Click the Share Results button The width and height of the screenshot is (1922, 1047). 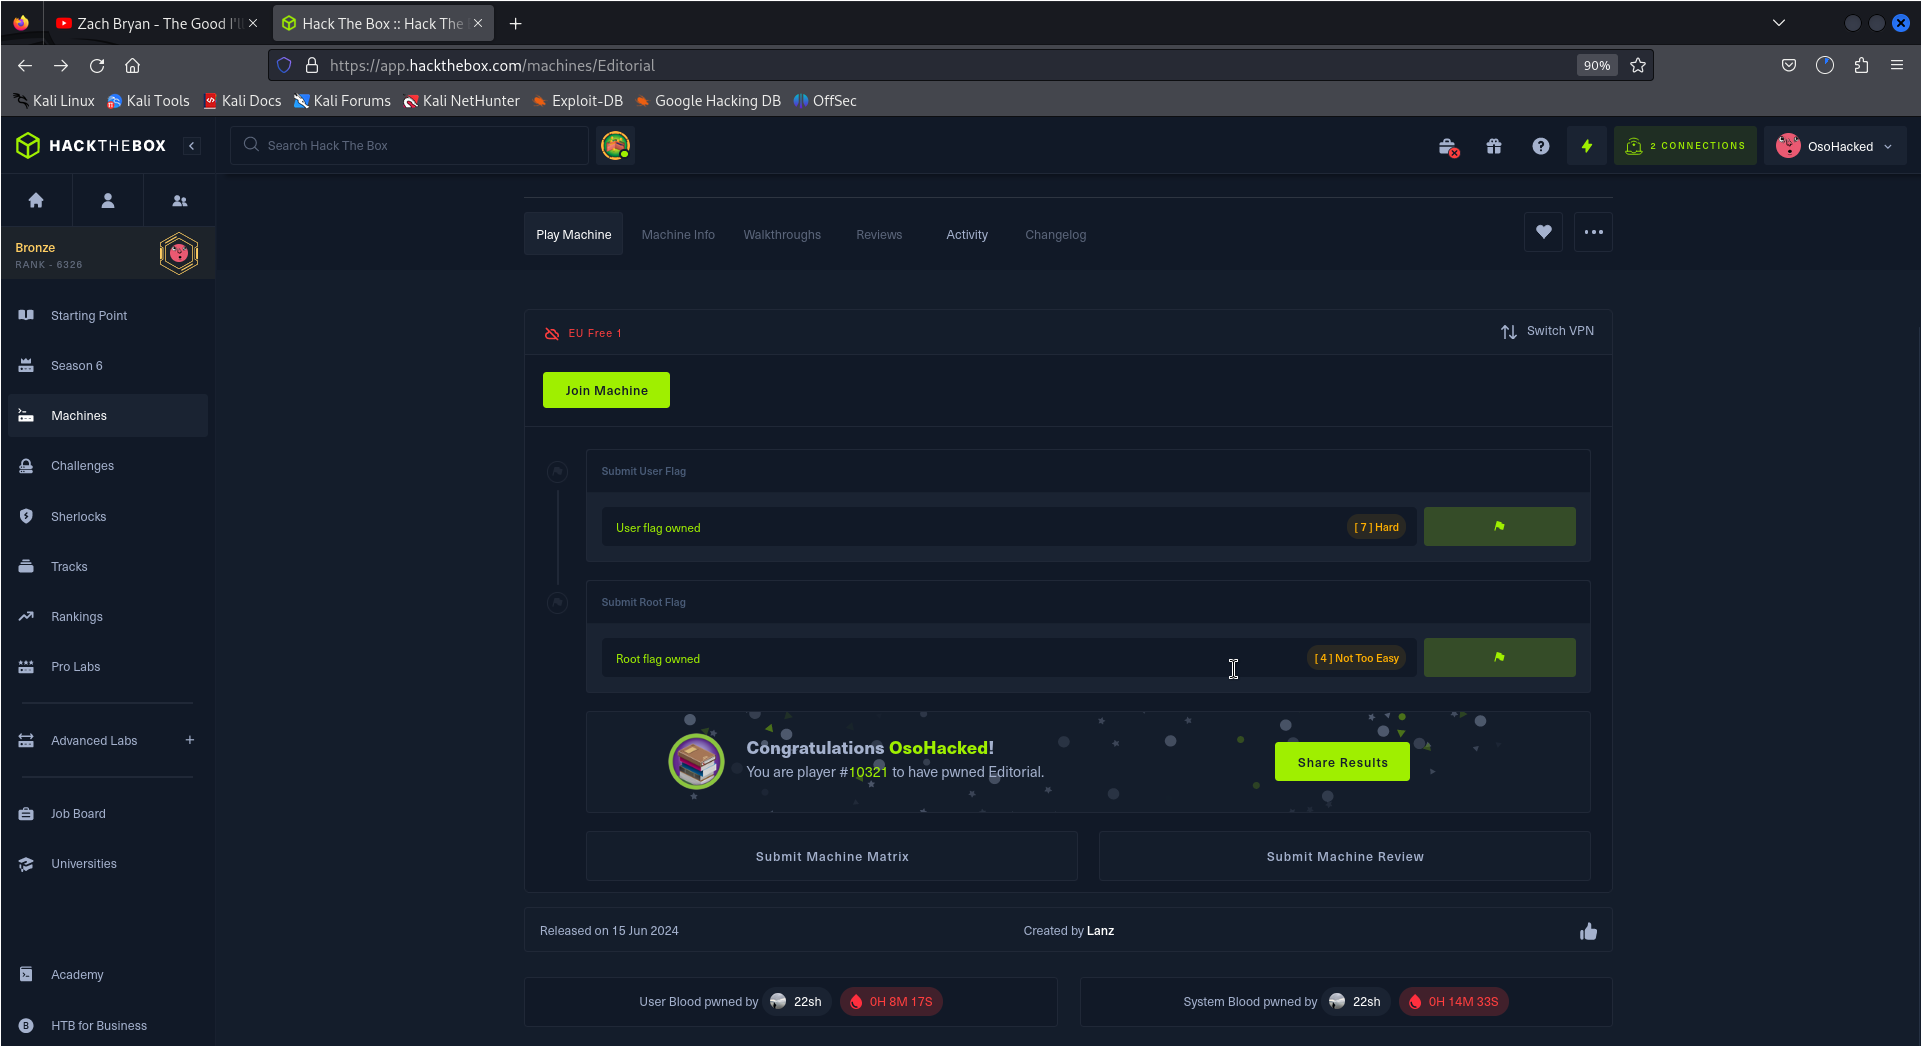pyautogui.click(x=1342, y=762)
